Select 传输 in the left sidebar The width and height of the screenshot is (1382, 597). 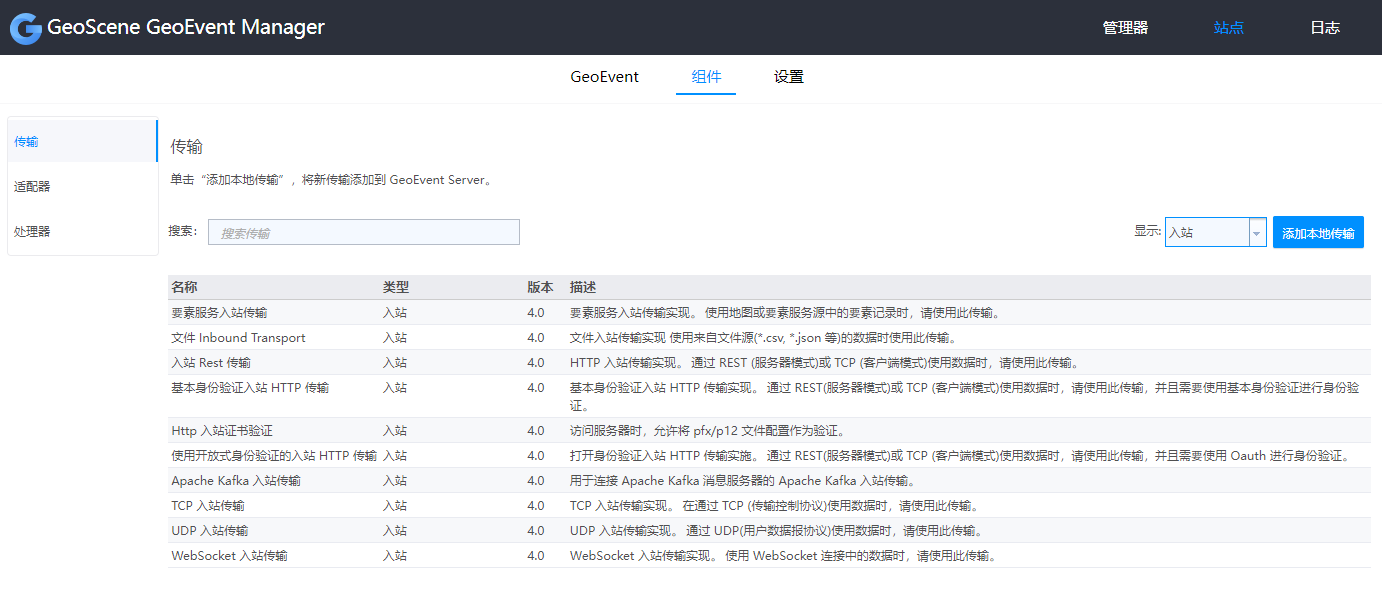tap(27, 141)
